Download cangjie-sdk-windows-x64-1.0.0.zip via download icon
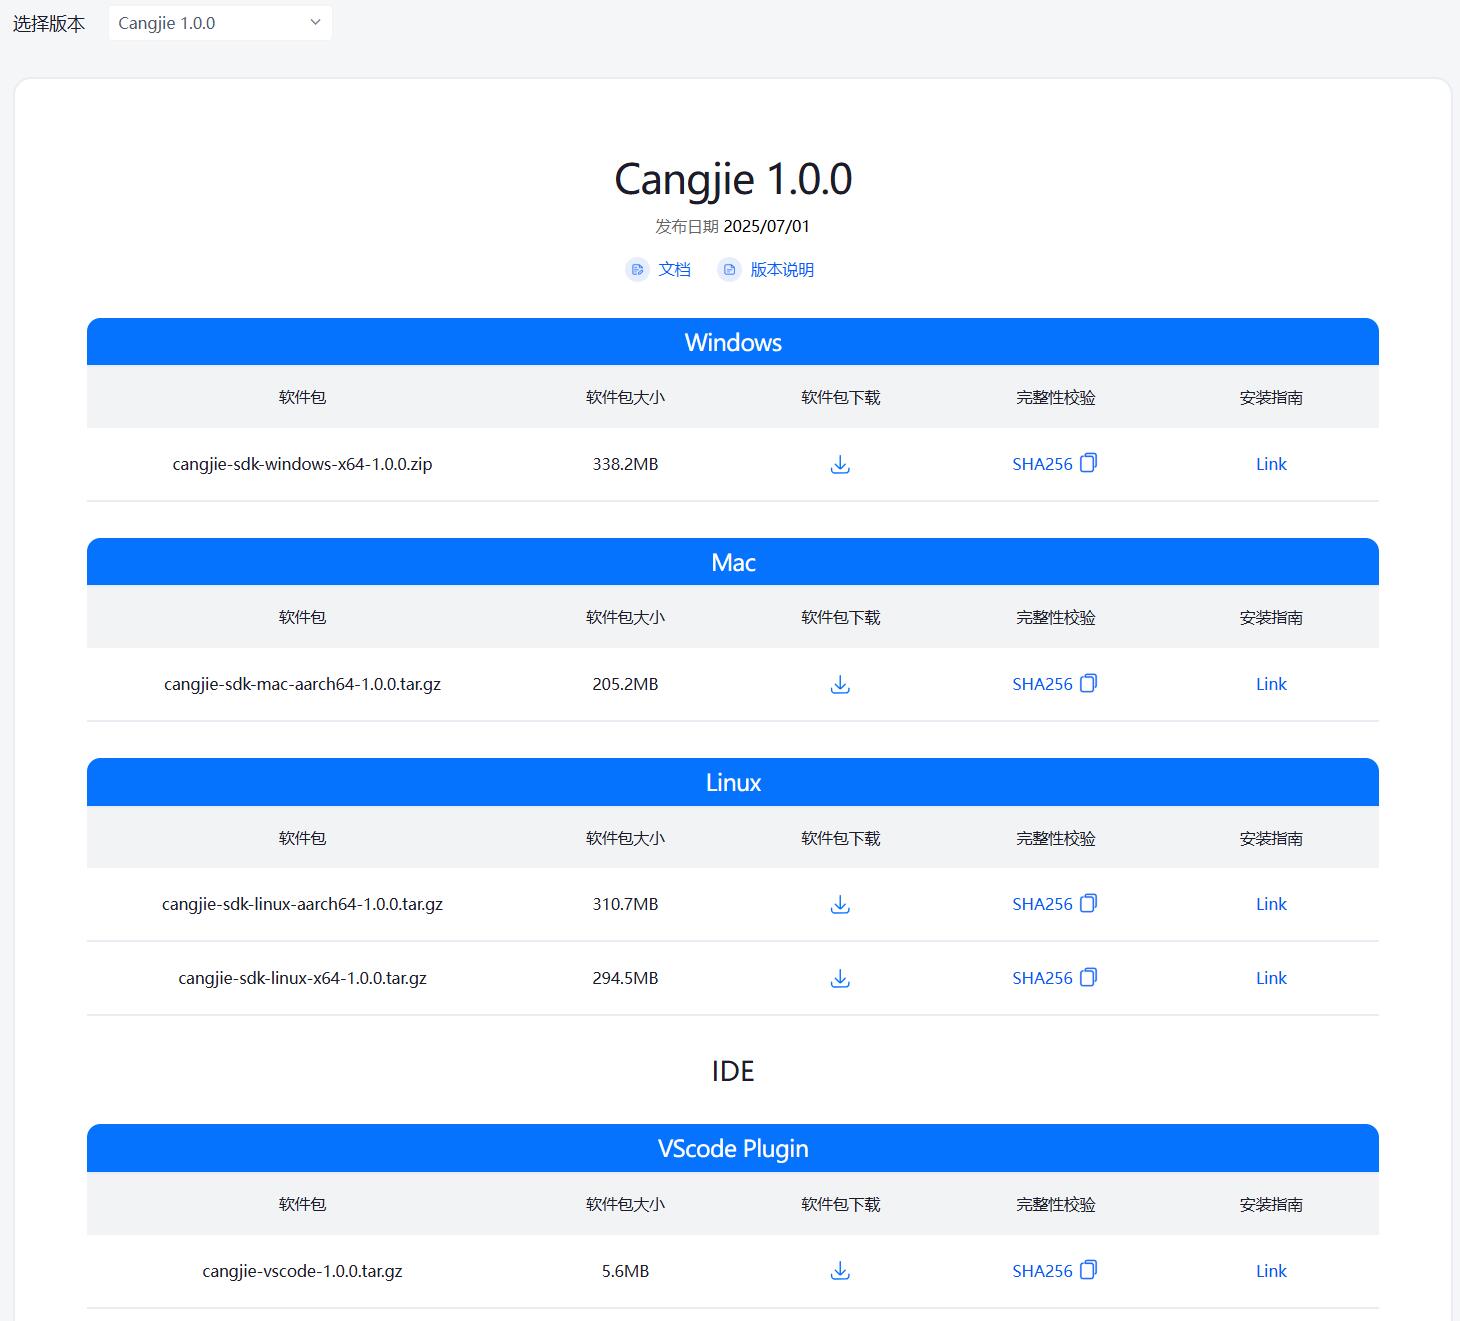This screenshot has width=1460, height=1321. (x=840, y=464)
